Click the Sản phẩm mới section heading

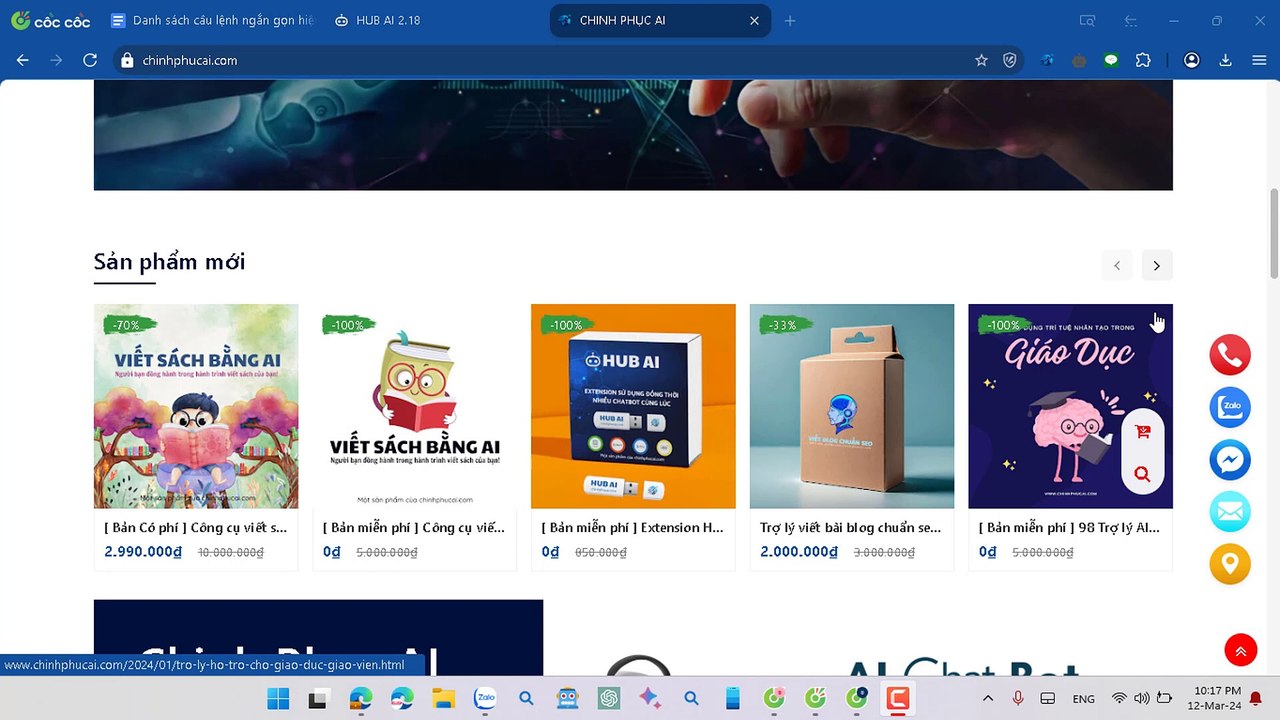[169, 262]
